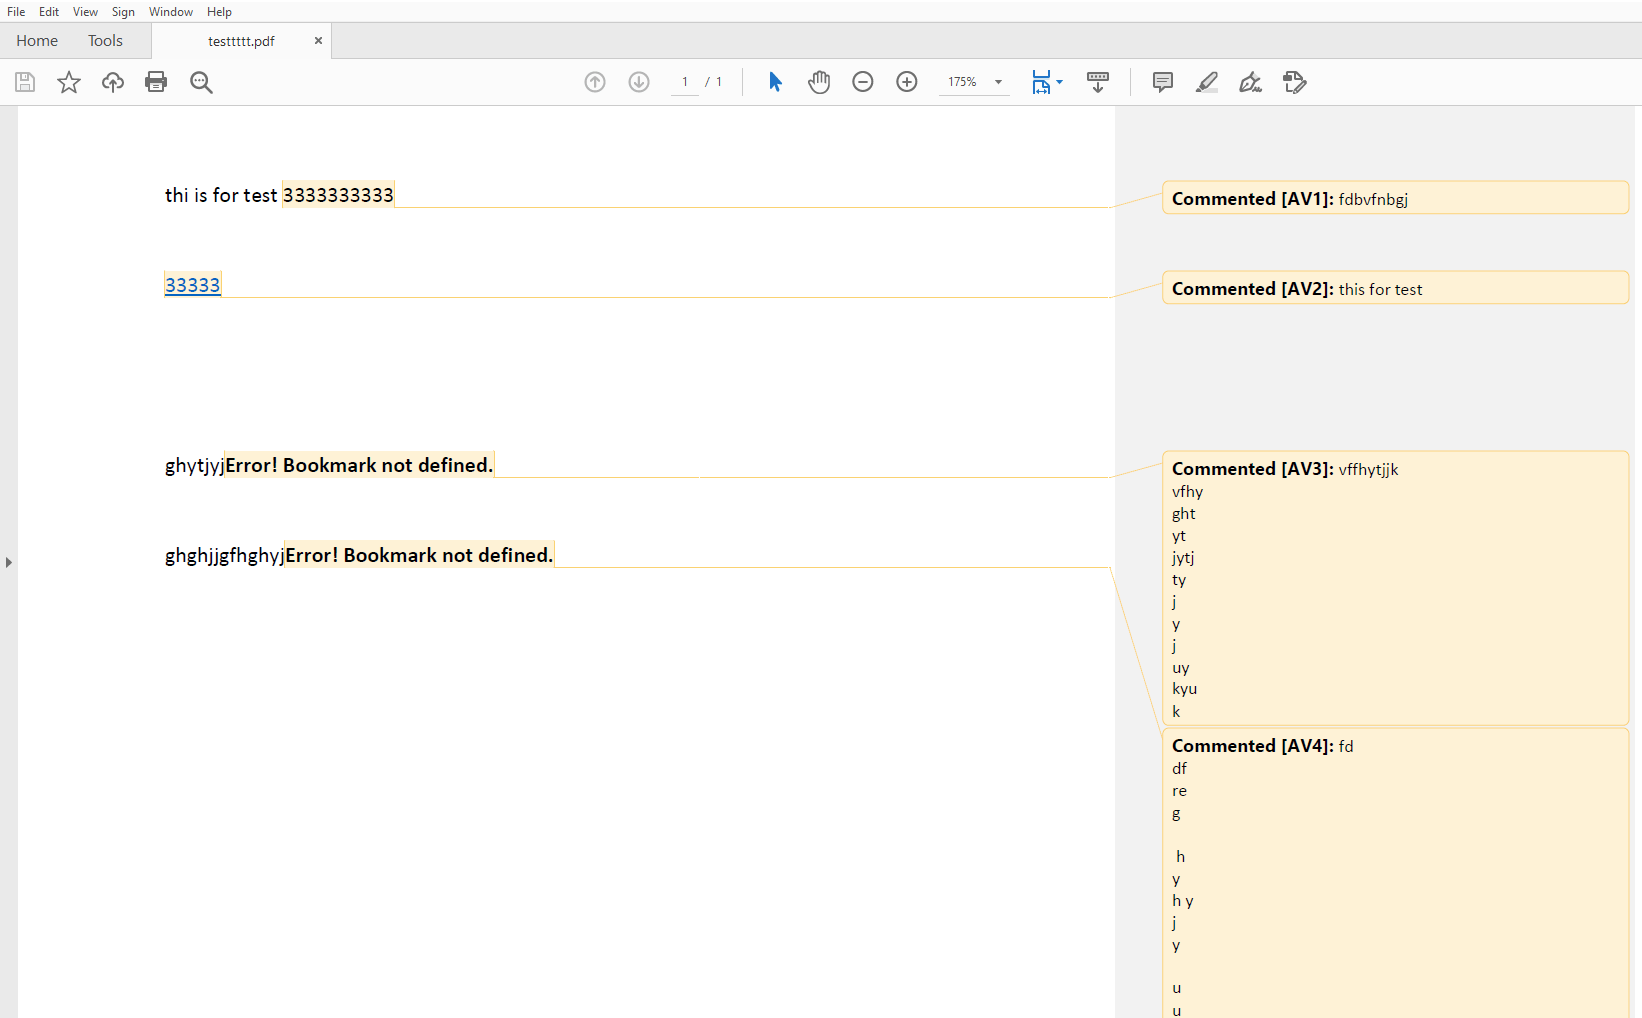Go to next page arrow
The width and height of the screenshot is (1642, 1018).
pyautogui.click(x=639, y=82)
